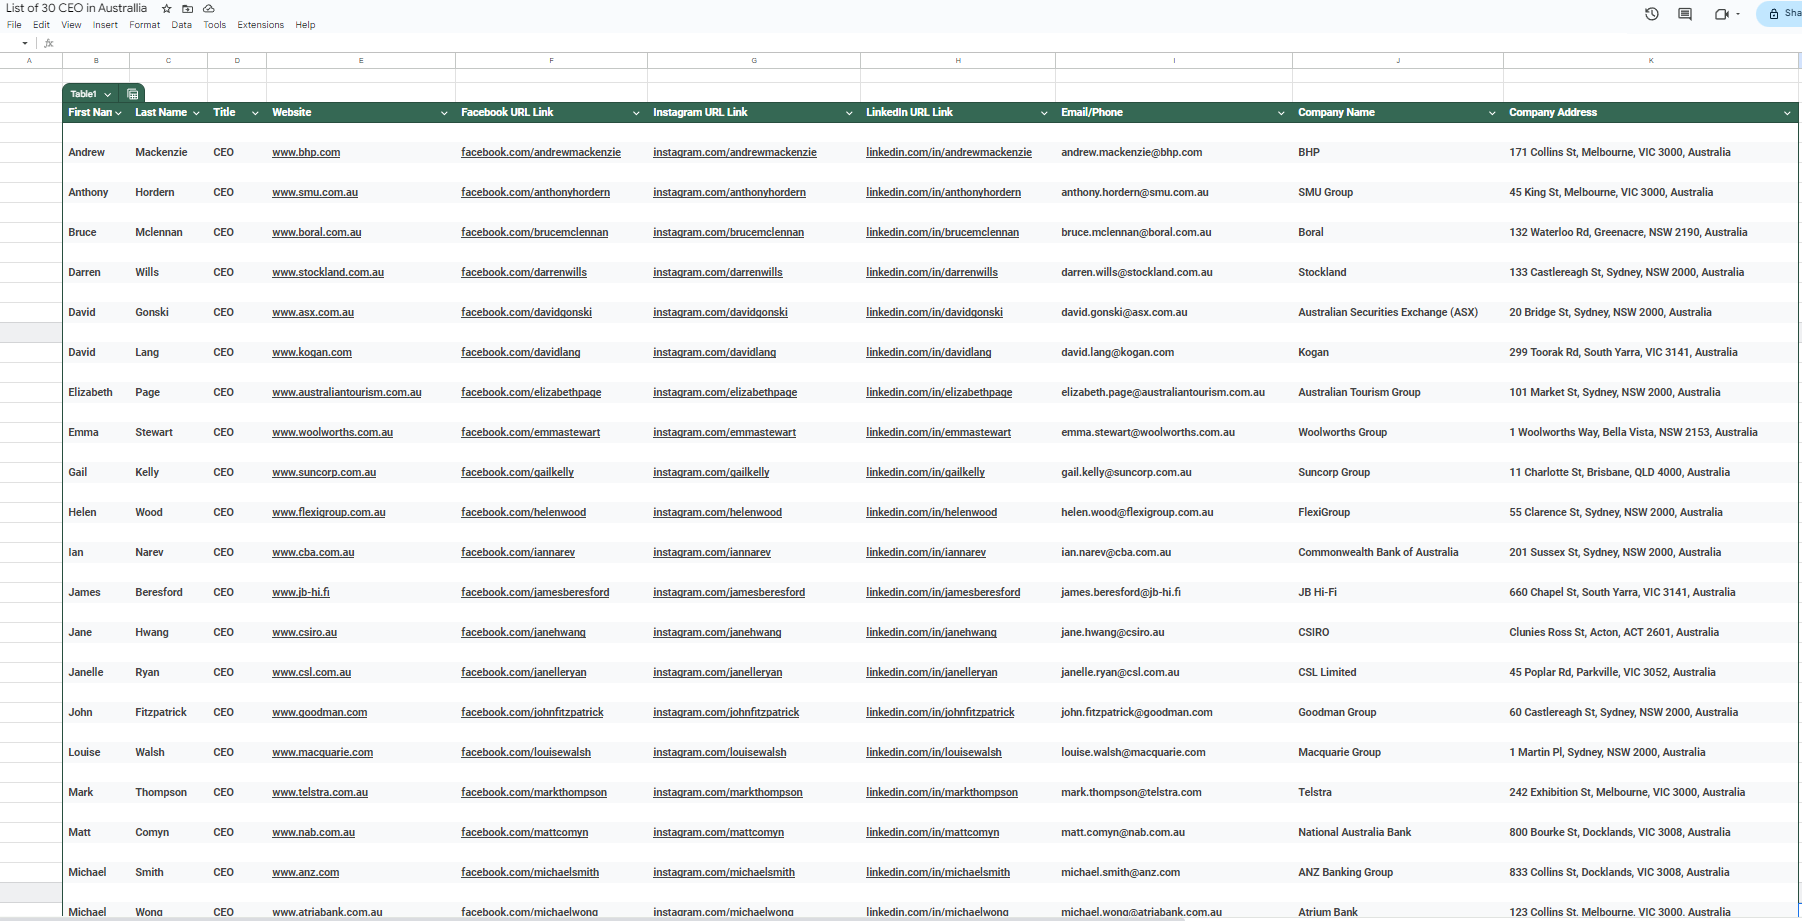Viewport: 1802px width, 921px height.
Task: Open www.jb-hi.fi website link
Action: pyautogui.click(x=301, y=593)
